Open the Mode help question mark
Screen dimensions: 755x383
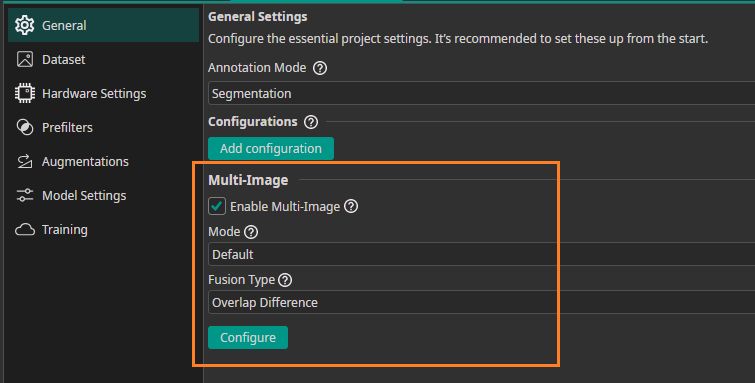(x=251, y=232)
